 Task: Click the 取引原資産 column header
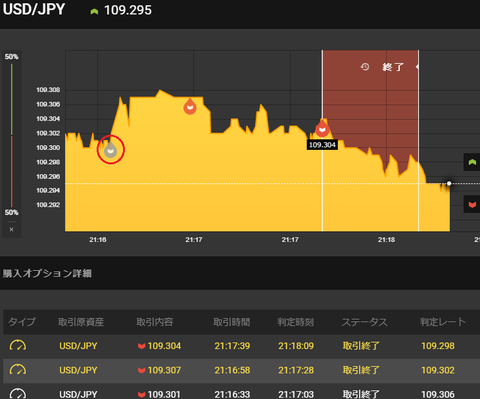point(81,322)
